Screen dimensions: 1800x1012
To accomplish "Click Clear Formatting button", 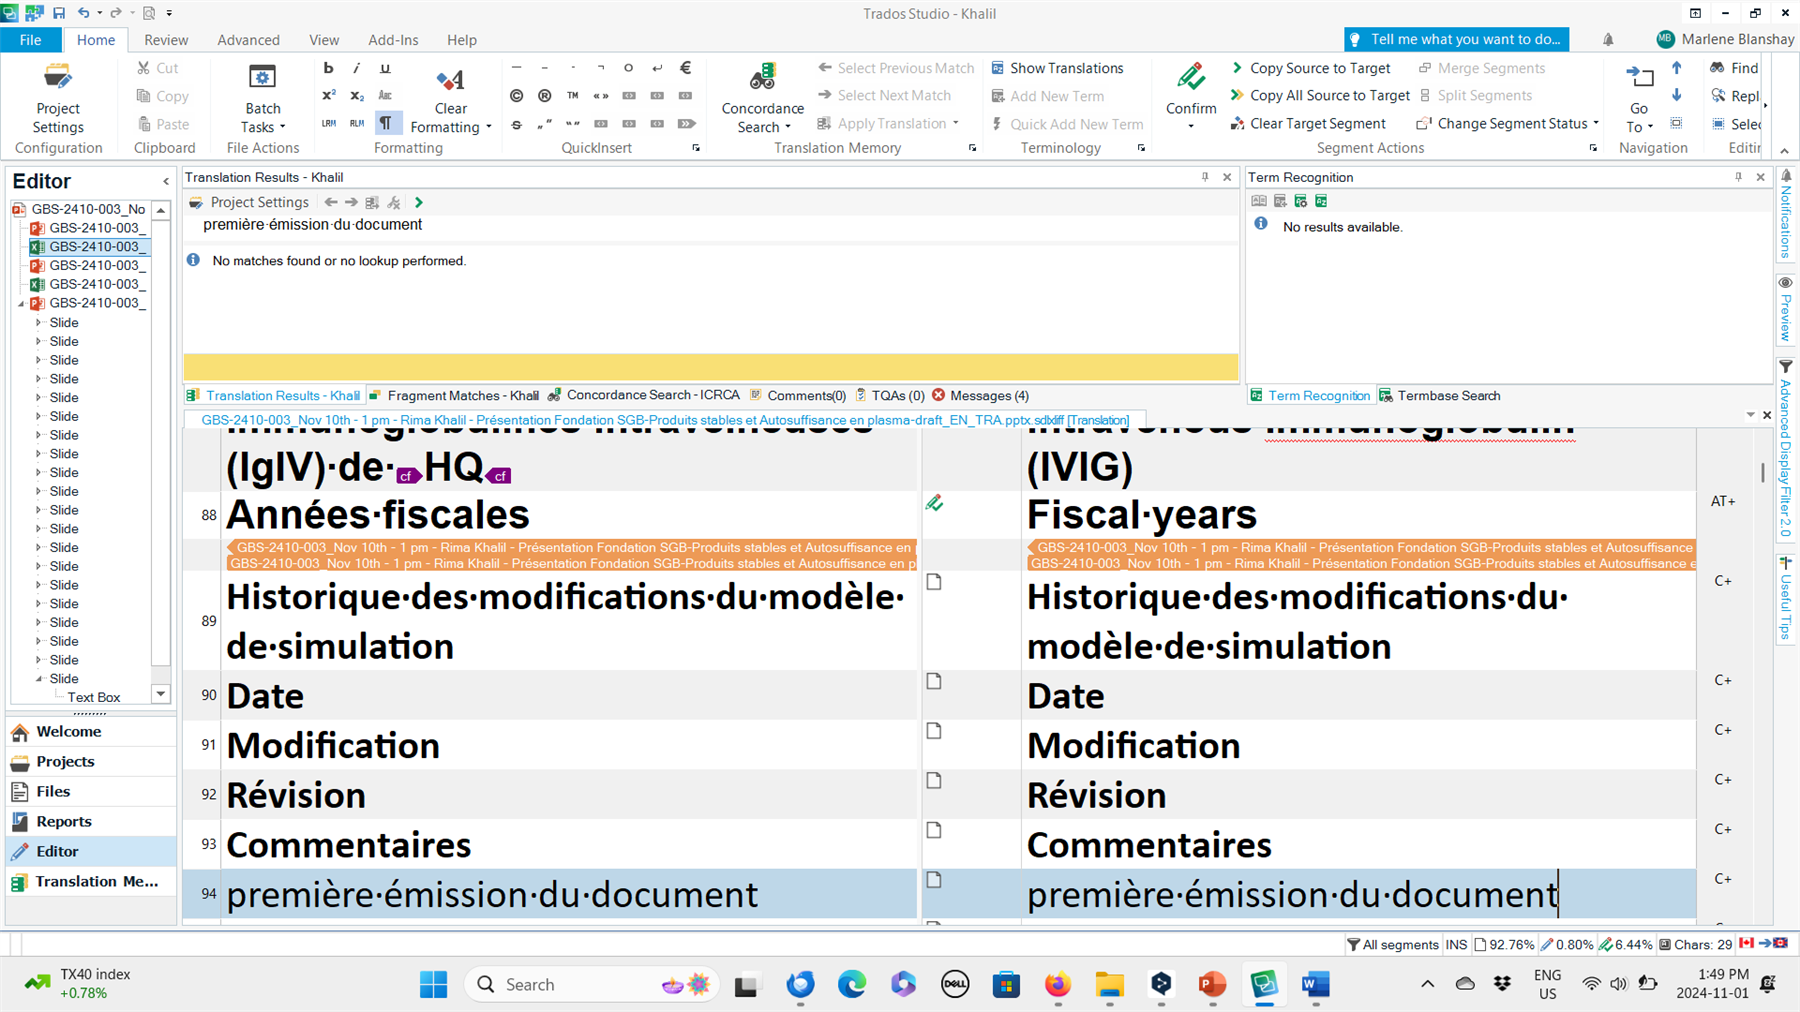I will click(450, 98).
